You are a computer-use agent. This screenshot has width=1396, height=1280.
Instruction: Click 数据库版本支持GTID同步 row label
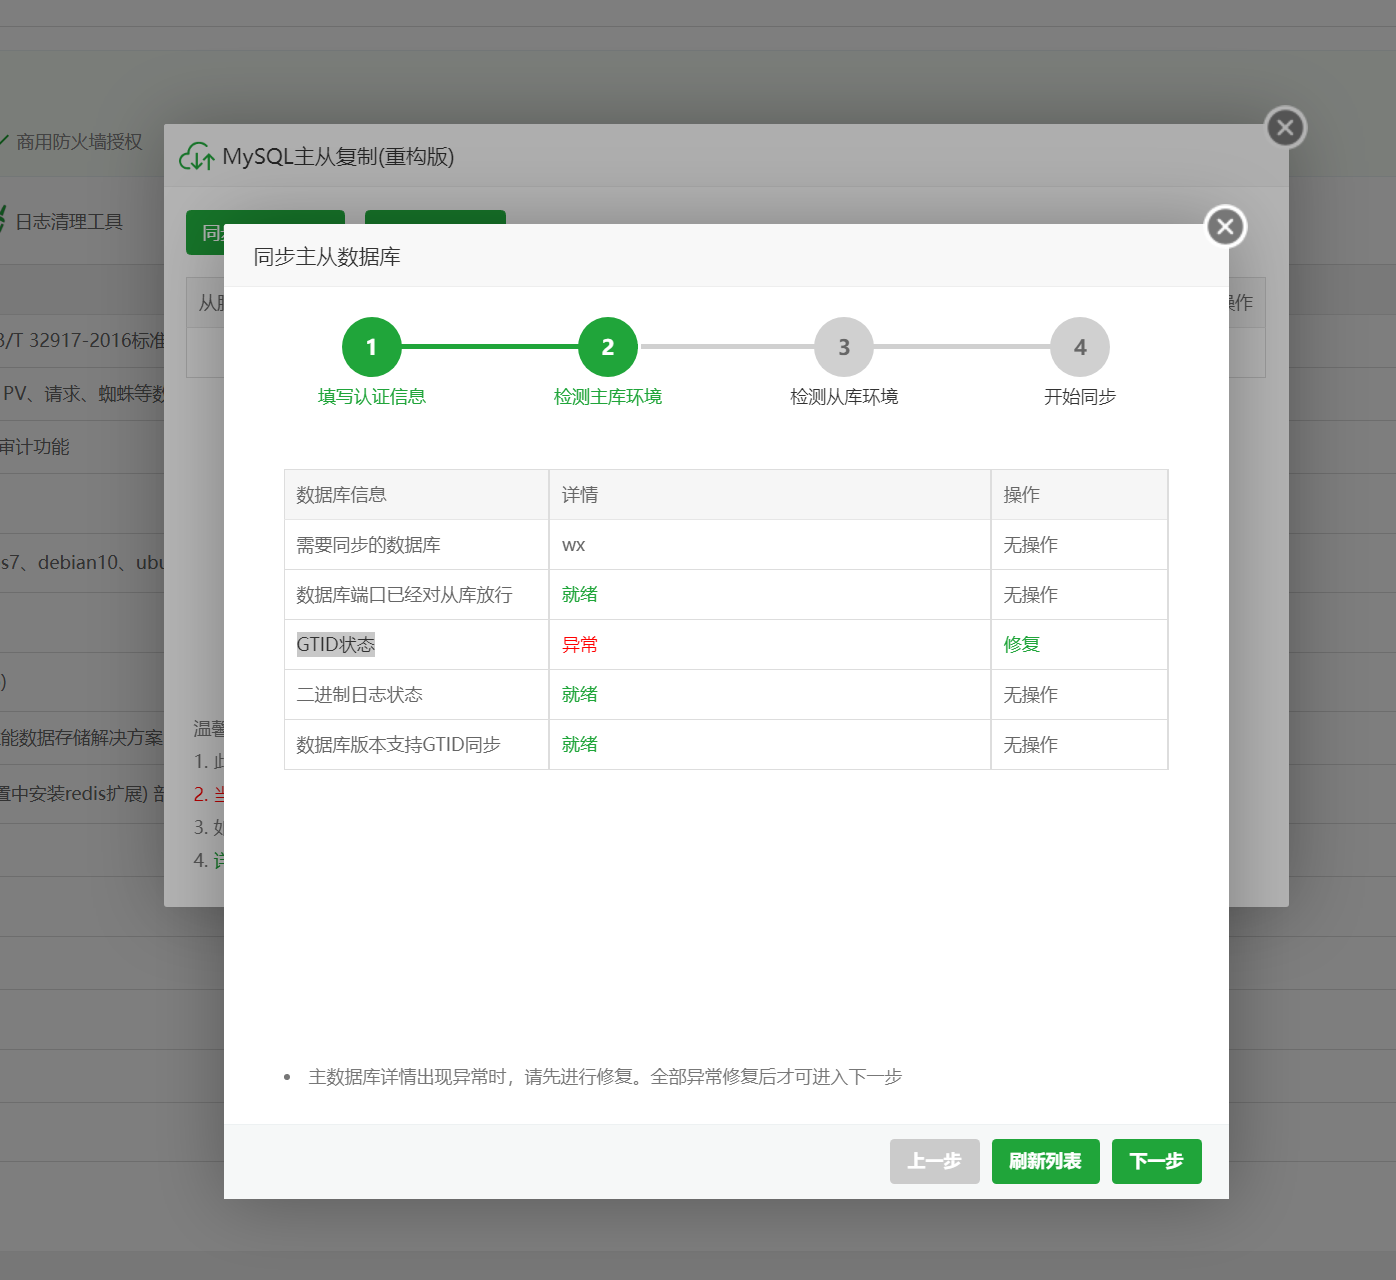tap(399, 745)
